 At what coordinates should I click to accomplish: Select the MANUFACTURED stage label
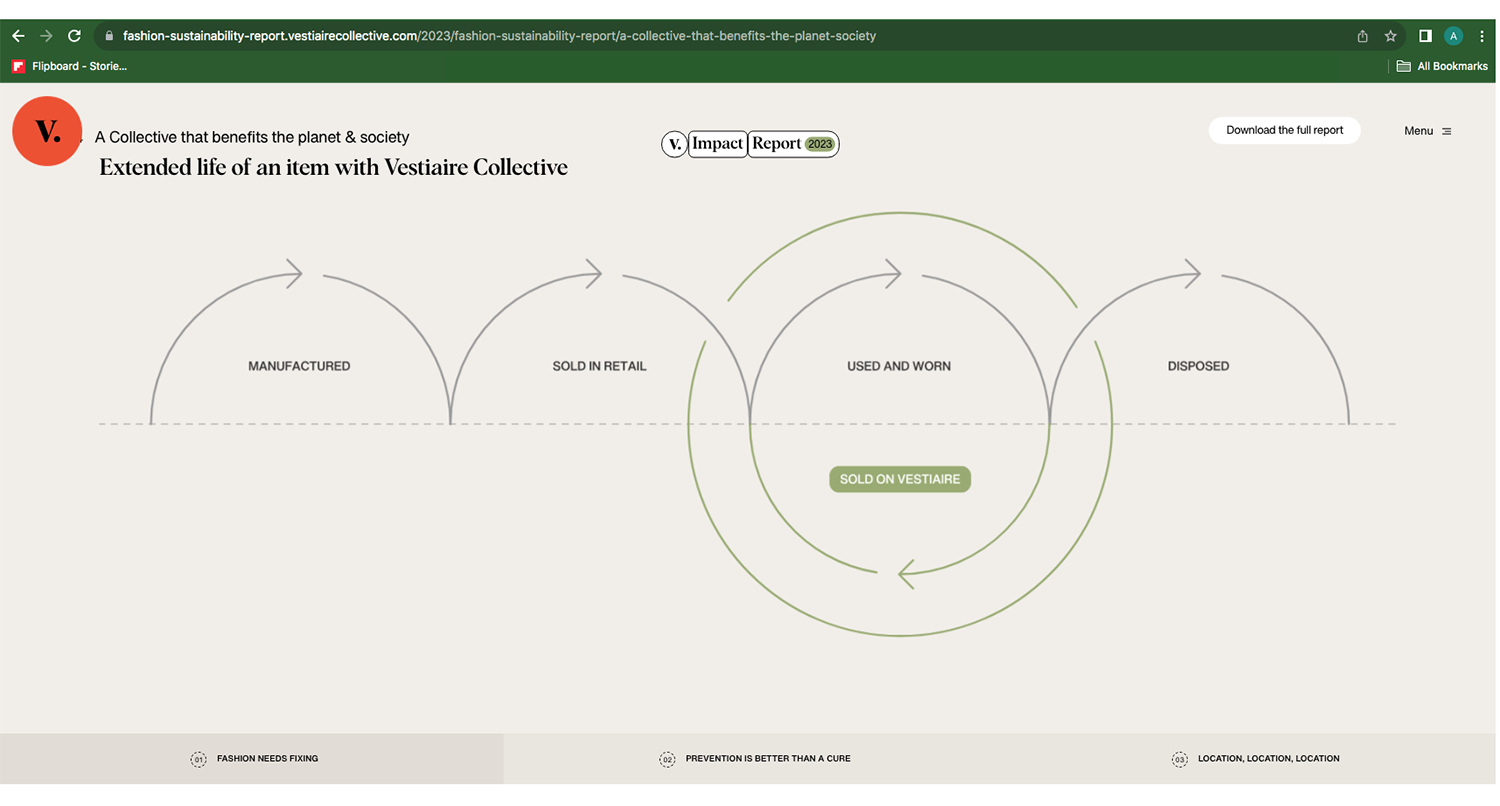tap(299, 366)
